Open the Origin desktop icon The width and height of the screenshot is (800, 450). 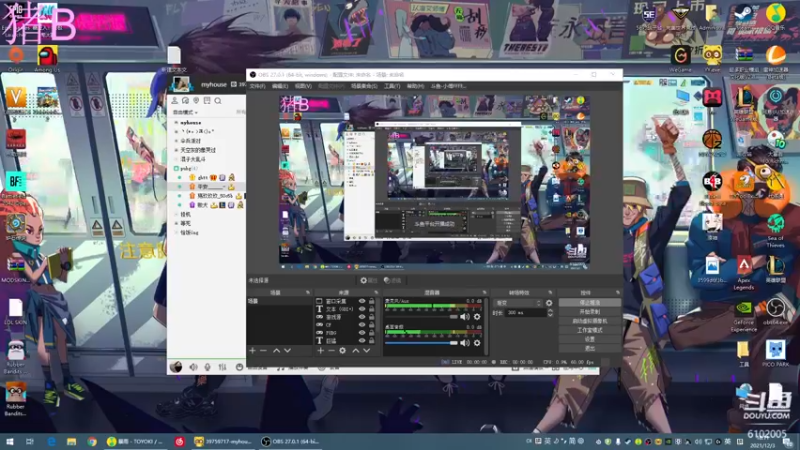[x=16, y=58]
